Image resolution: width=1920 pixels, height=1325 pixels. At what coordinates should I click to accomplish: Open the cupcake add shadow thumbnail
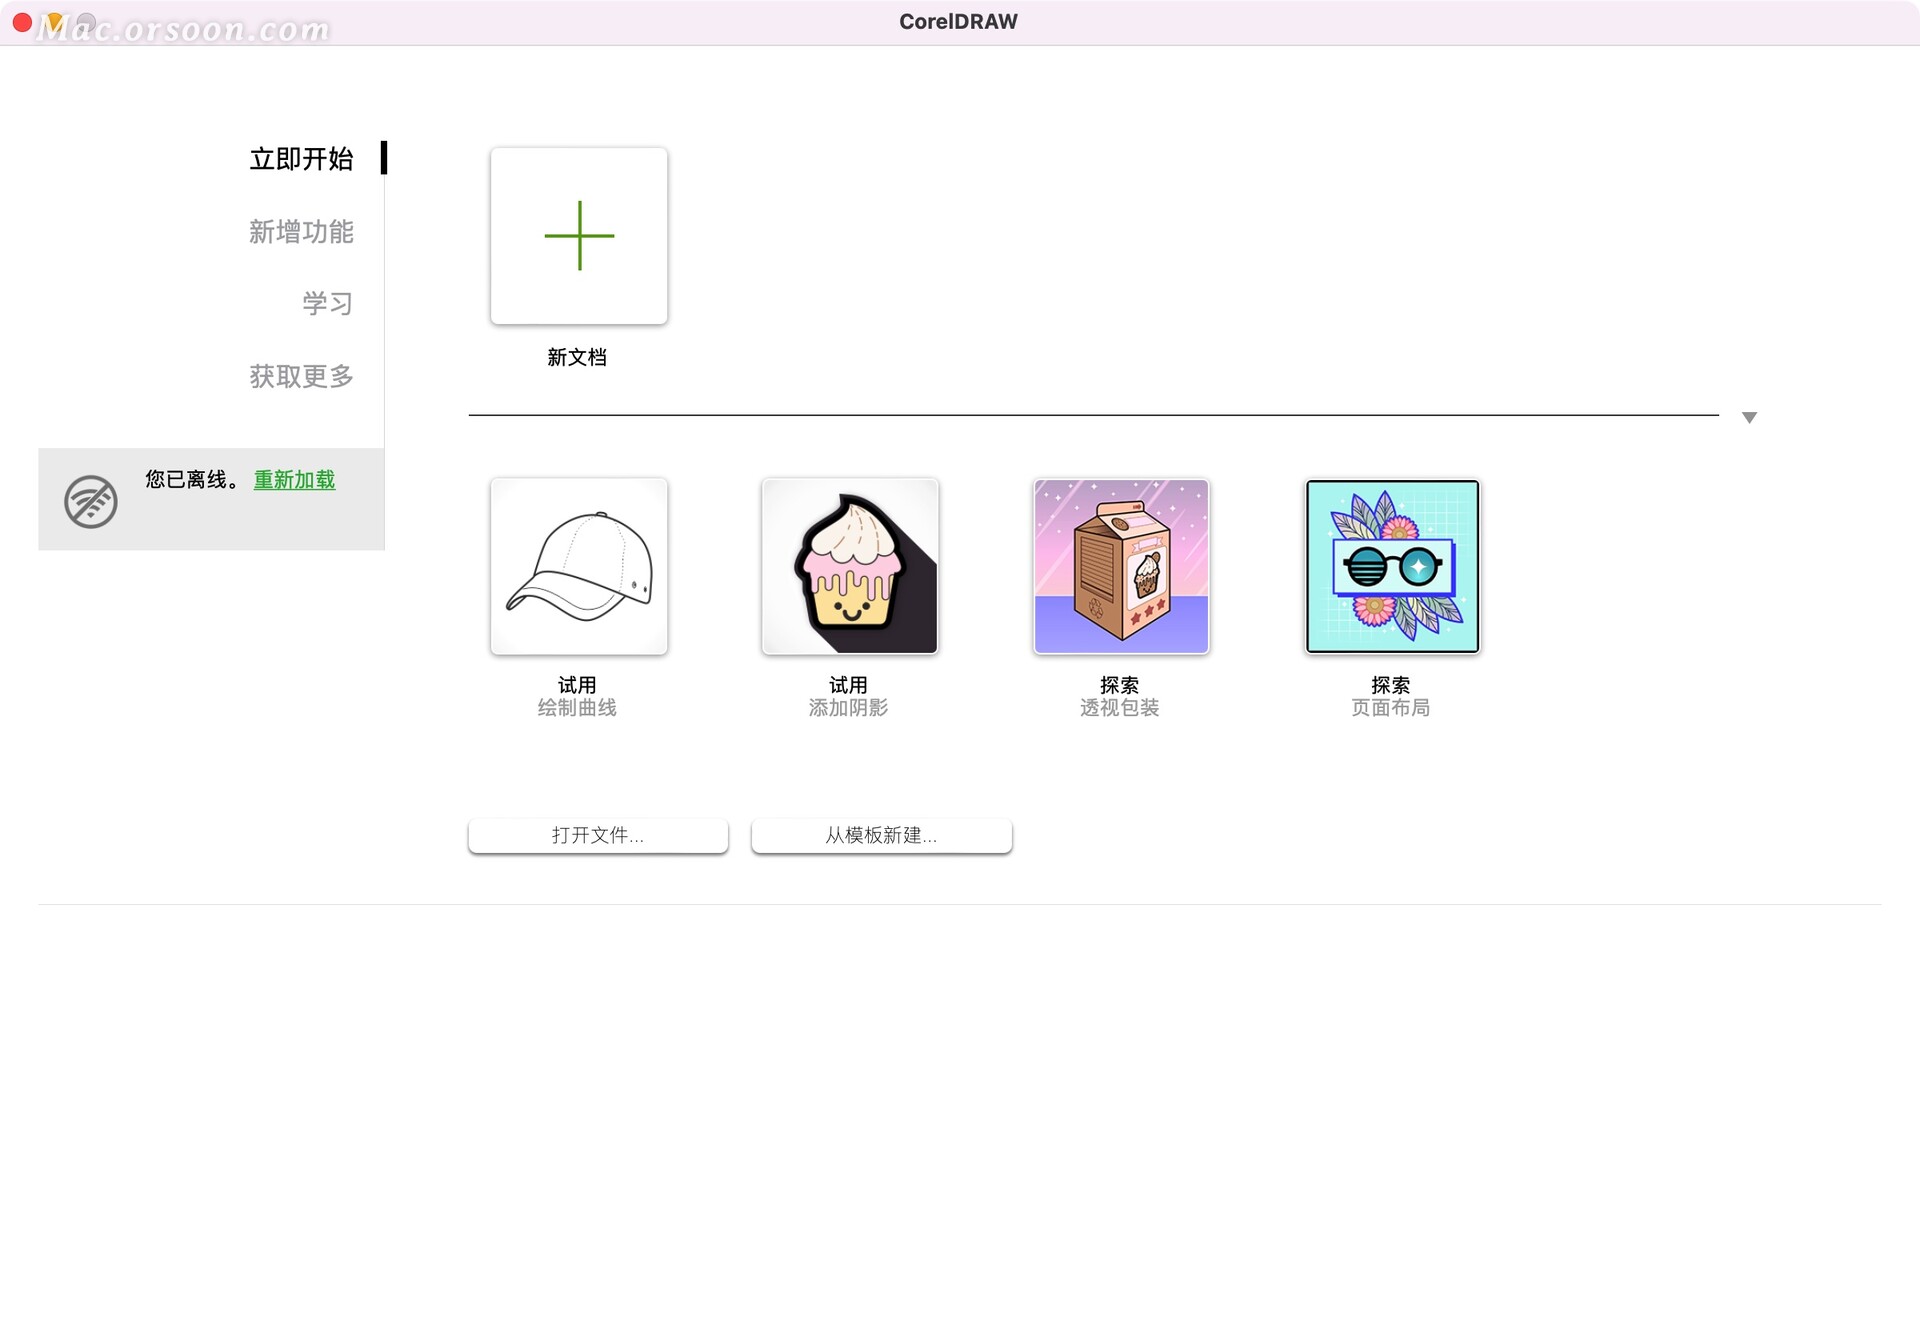[x=850, y=566]
